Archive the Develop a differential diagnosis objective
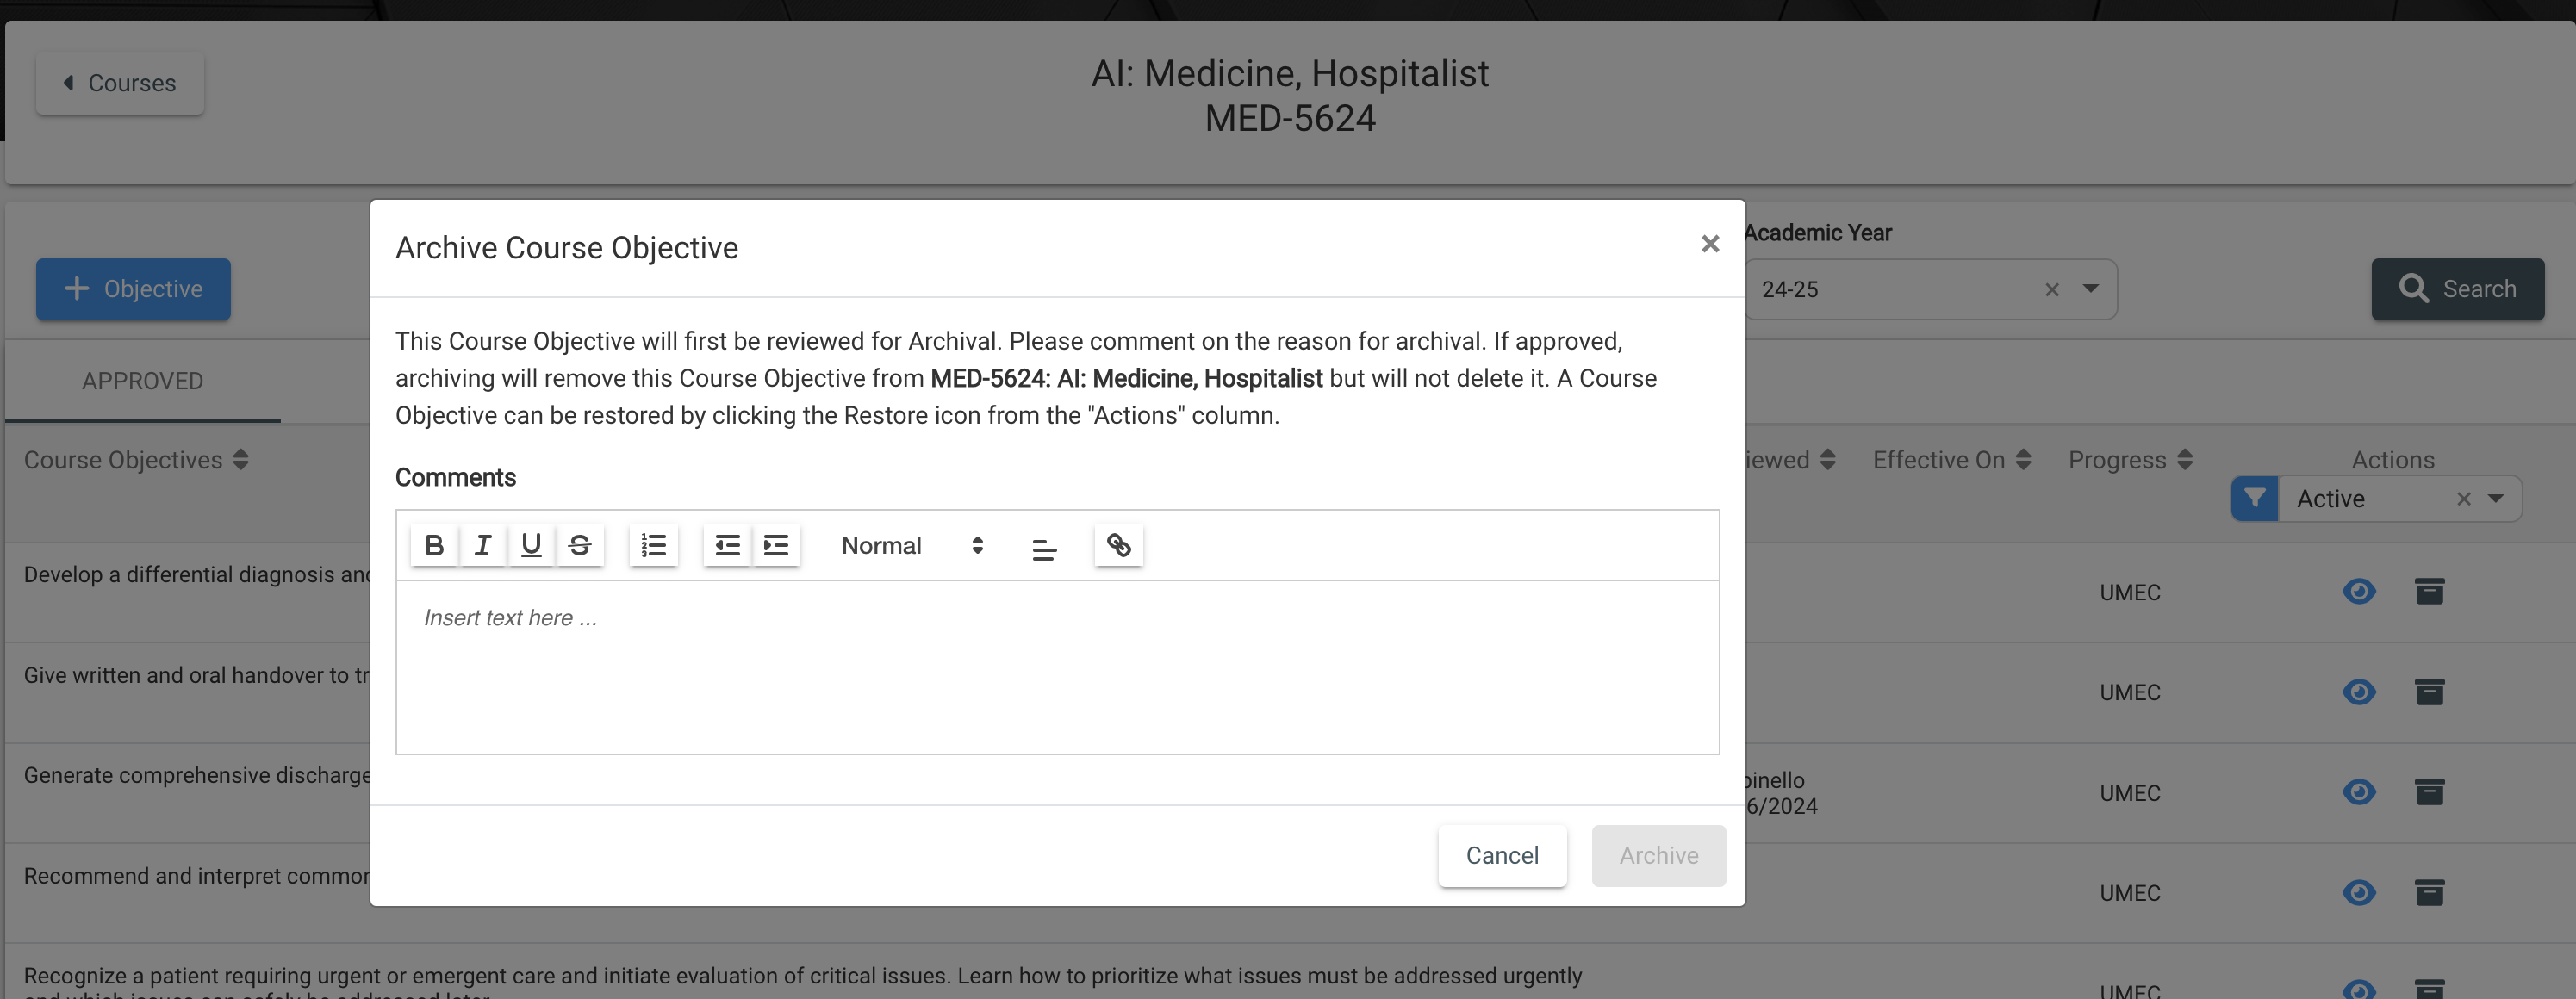The image size is (2576, 999). point(2429,592)
